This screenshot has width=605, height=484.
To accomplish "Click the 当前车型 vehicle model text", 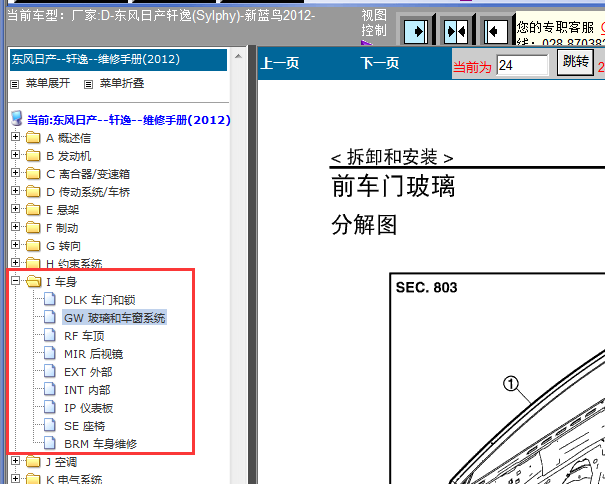I will pyautogui.click(x=161, y=15).
